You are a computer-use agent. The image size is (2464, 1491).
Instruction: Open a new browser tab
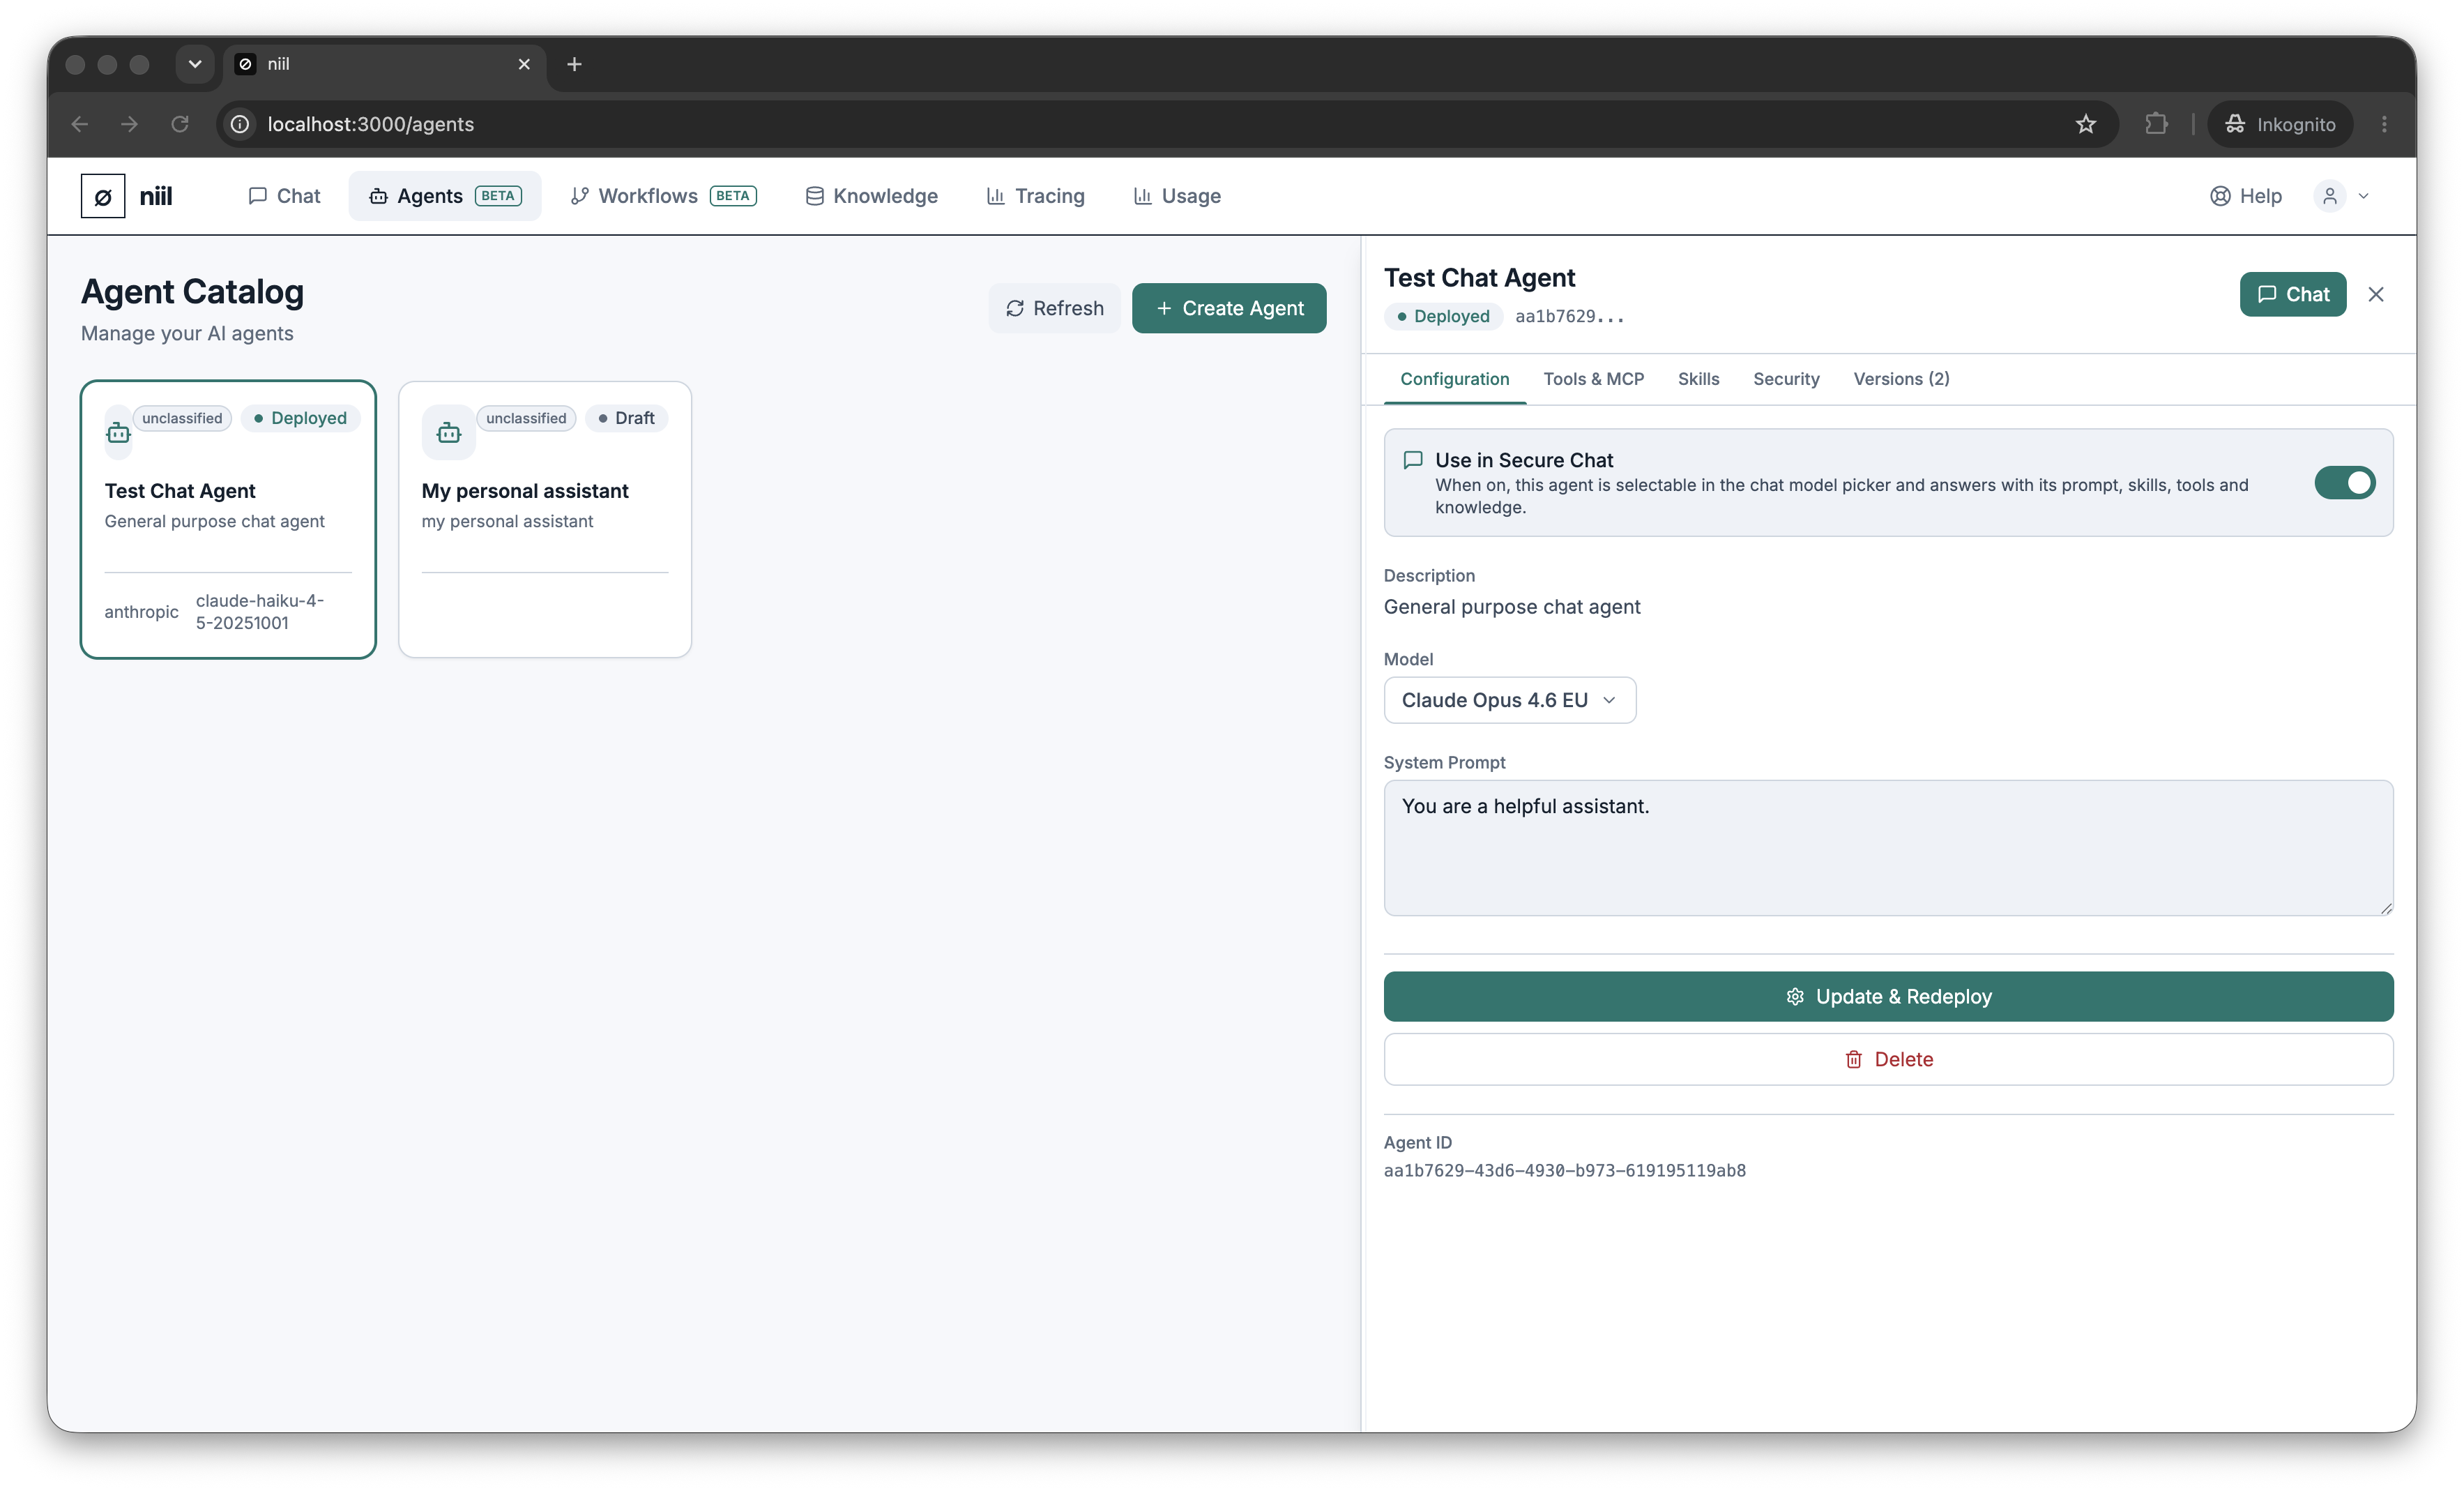[574, 64]
